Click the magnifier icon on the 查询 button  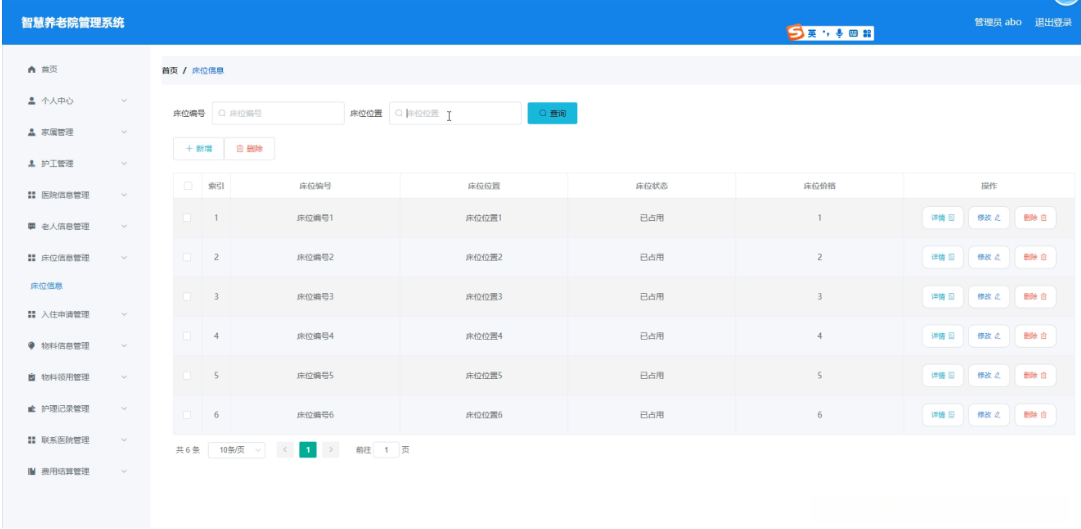tap(543, 113)
